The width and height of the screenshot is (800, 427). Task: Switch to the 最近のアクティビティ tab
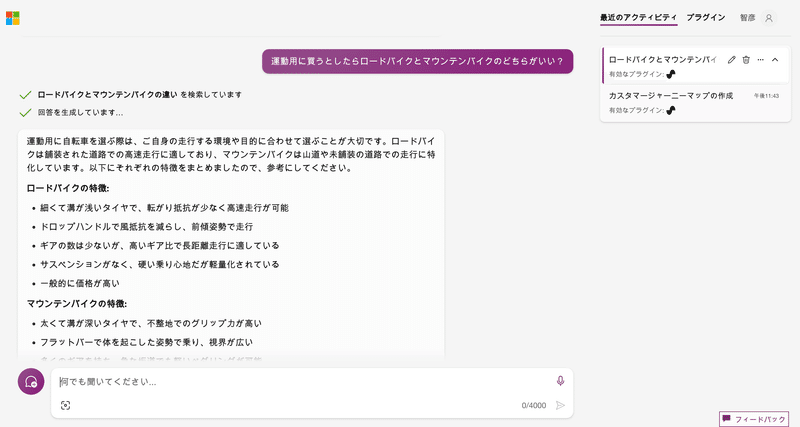click(638, 17)
